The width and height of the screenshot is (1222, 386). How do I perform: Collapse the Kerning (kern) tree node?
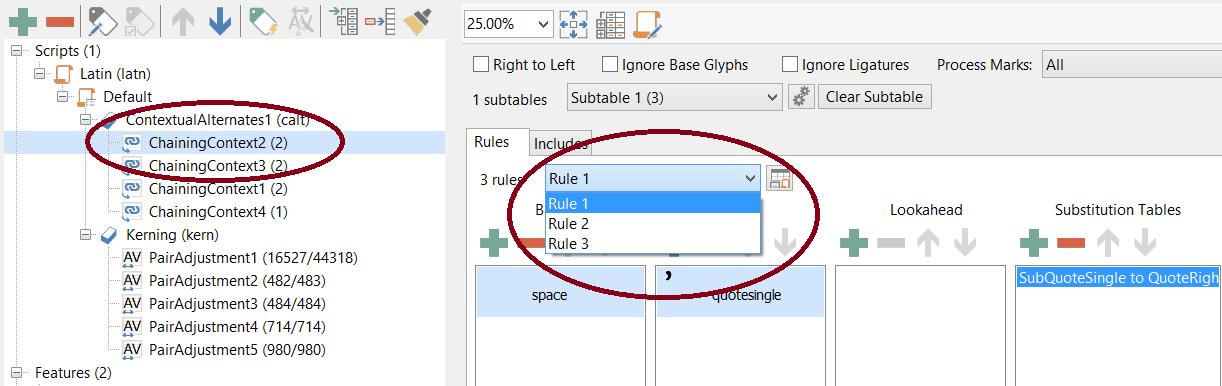pos(85,235)
